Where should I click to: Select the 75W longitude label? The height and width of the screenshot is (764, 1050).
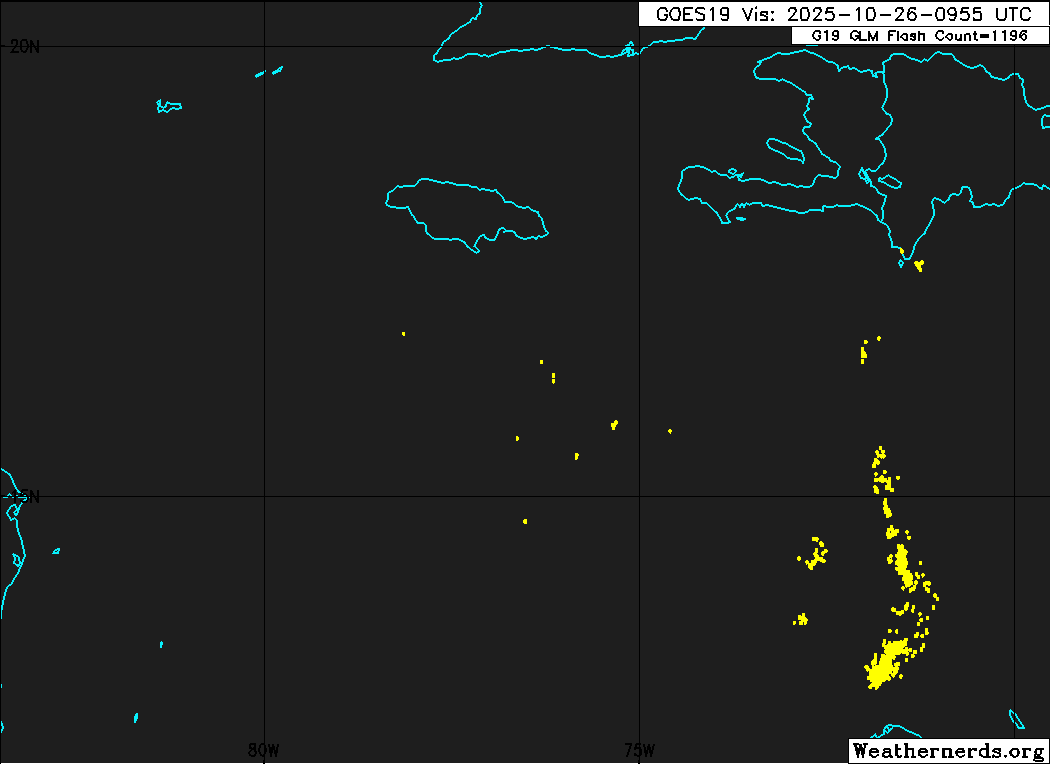(x=639, y=750)
